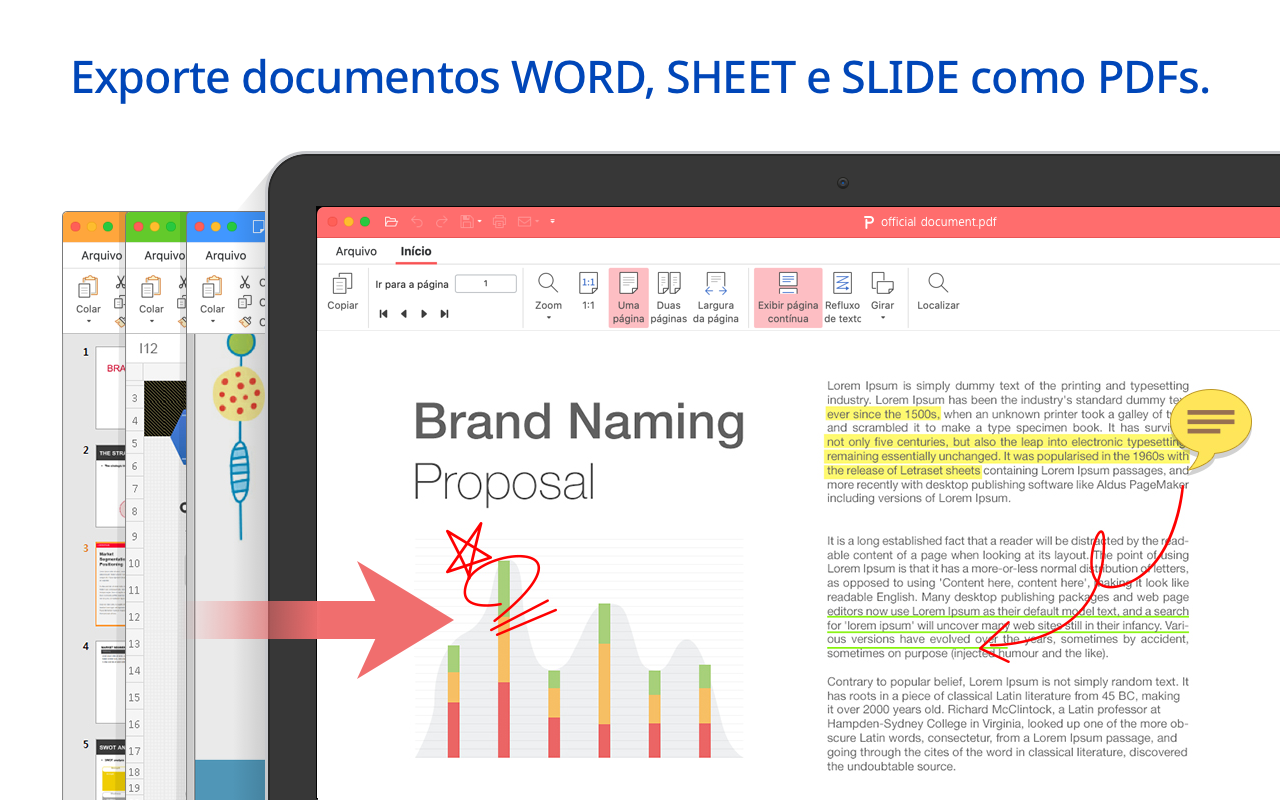The height and width of the screenshot is (800, 1280).
Task: Click the Zoom magnifier icon
Action: tap(548, 283)
